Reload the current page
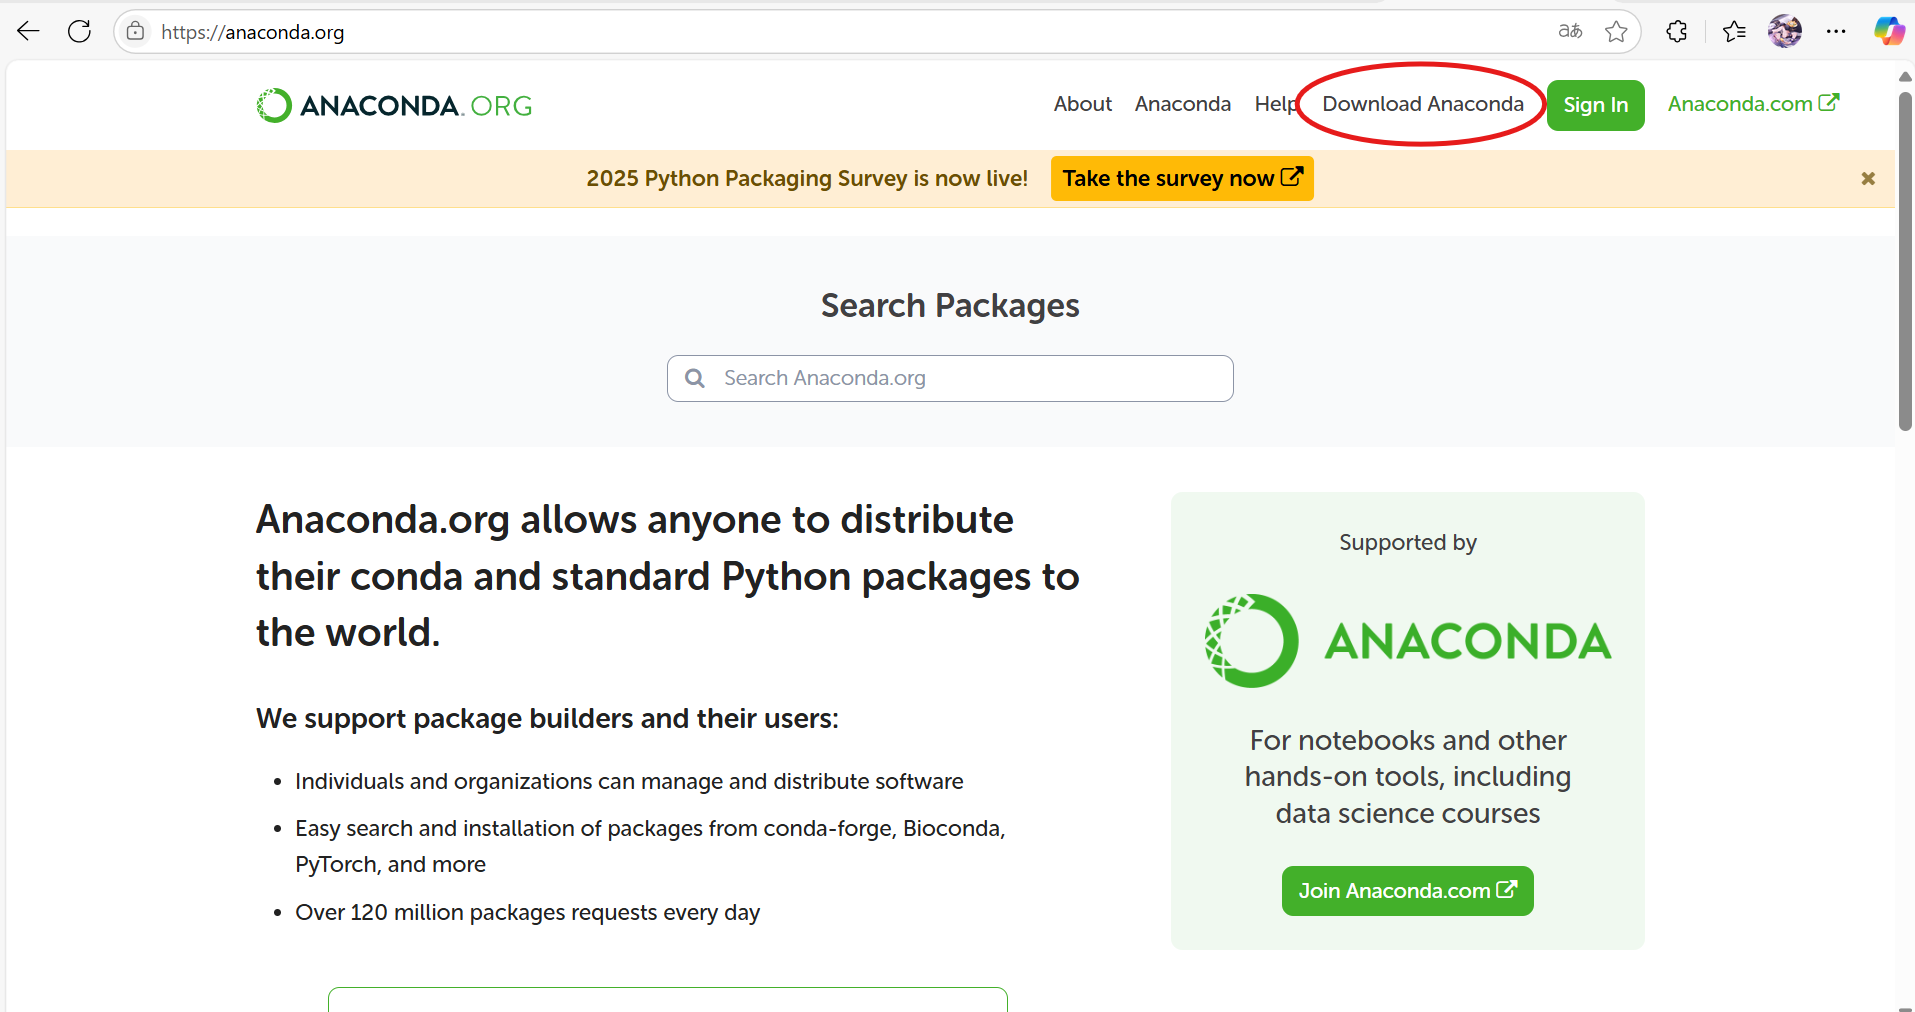This screenshot has height=1012, width=1915. [80, 31]
